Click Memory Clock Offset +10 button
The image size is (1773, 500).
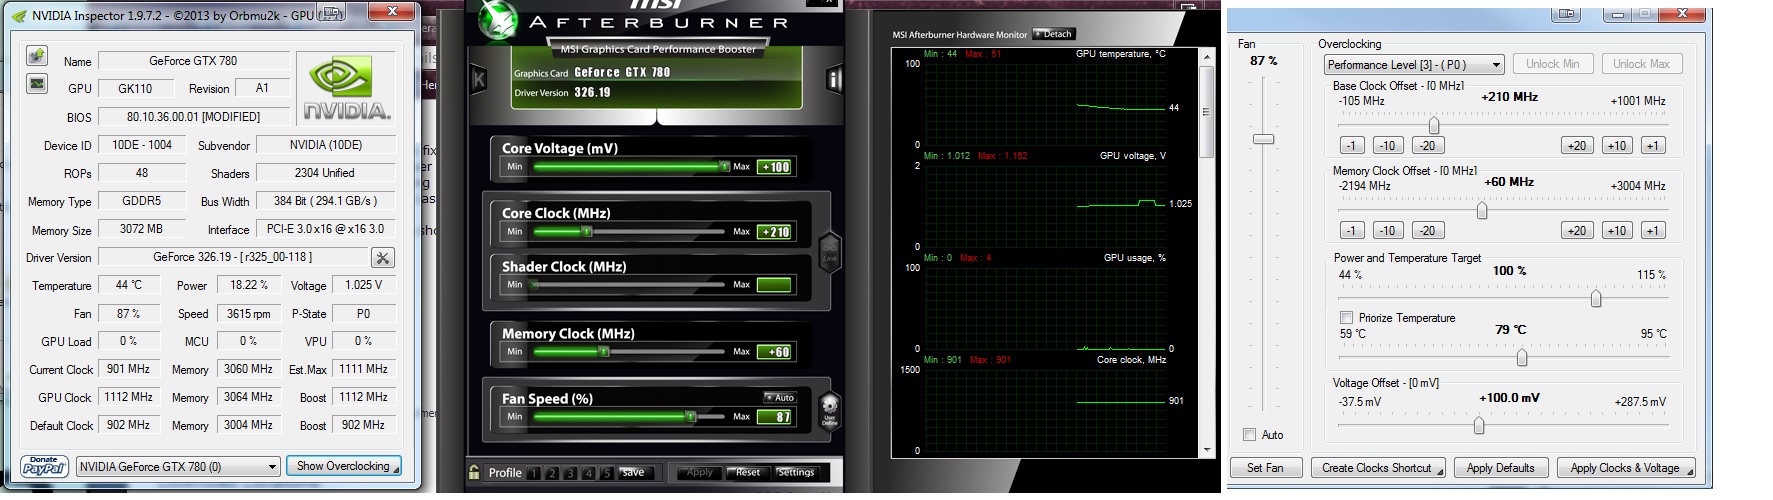[x=1616, y=231]
